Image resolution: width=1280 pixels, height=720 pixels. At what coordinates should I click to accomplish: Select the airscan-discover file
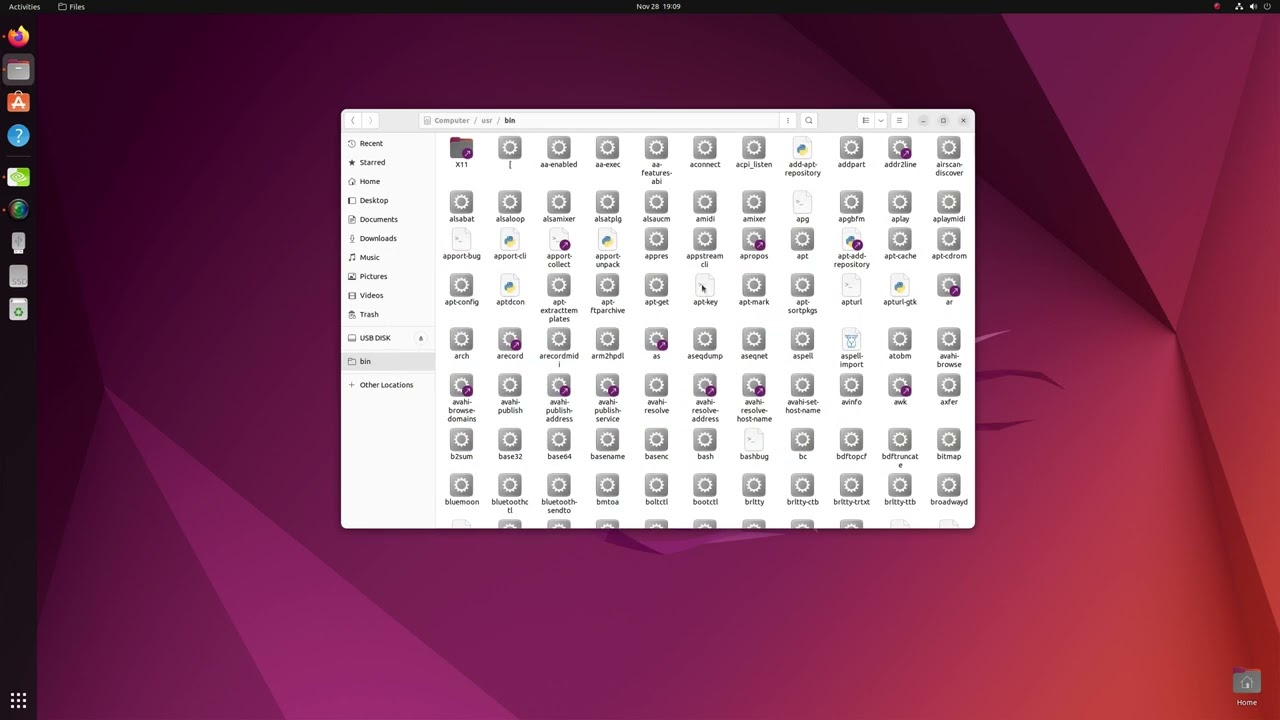(x=949, y=157)
